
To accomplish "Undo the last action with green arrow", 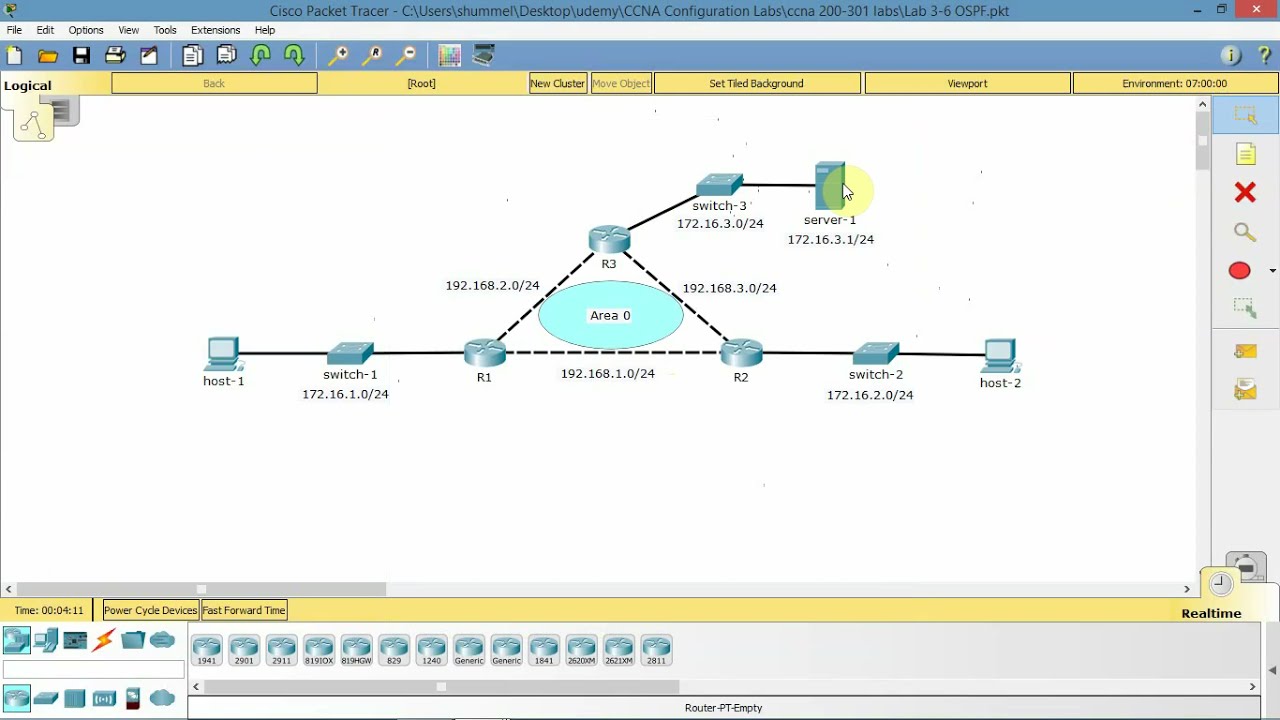I will point(260,56).
